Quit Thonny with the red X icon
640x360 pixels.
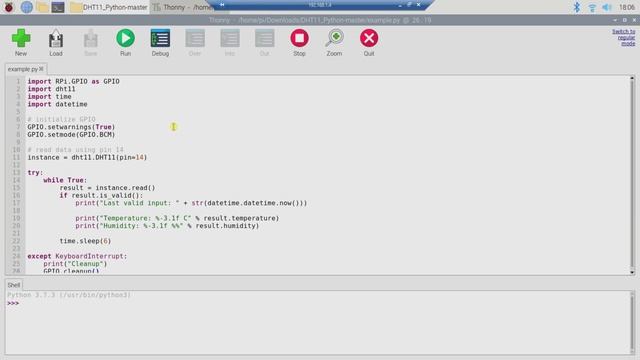369,42
